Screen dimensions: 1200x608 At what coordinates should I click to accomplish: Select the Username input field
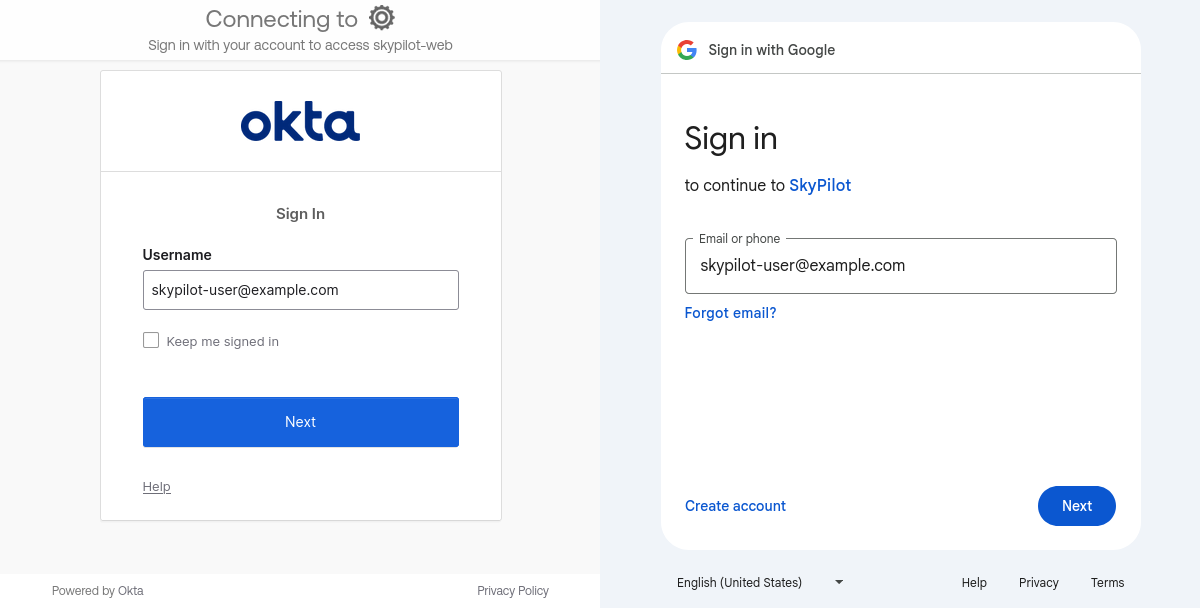click(300, 290)
